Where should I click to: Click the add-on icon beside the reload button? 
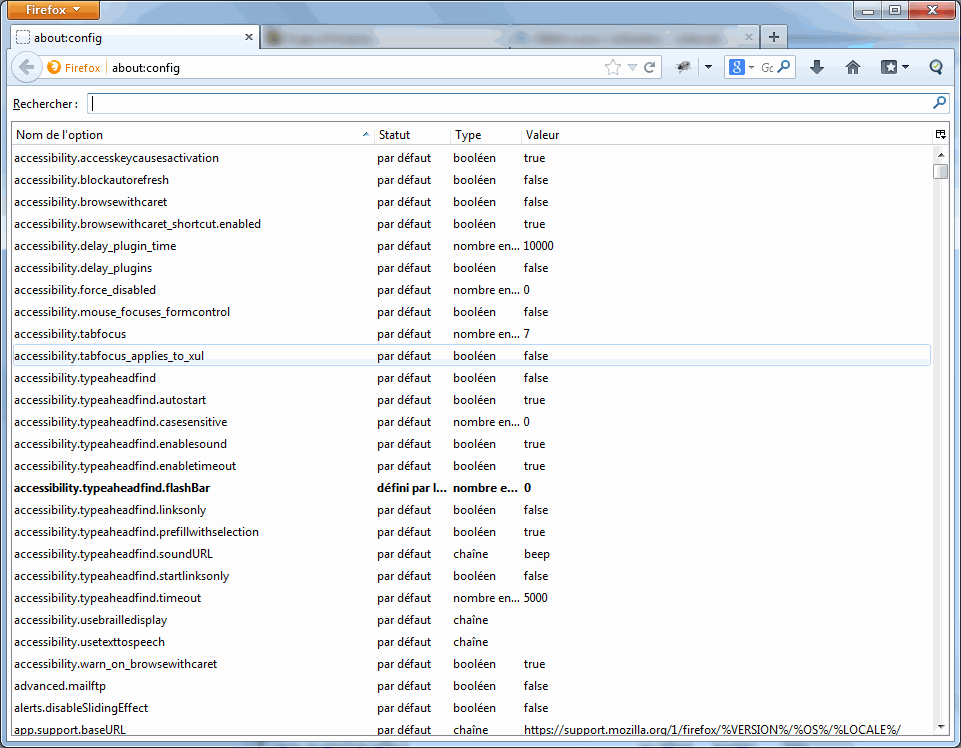683,67
